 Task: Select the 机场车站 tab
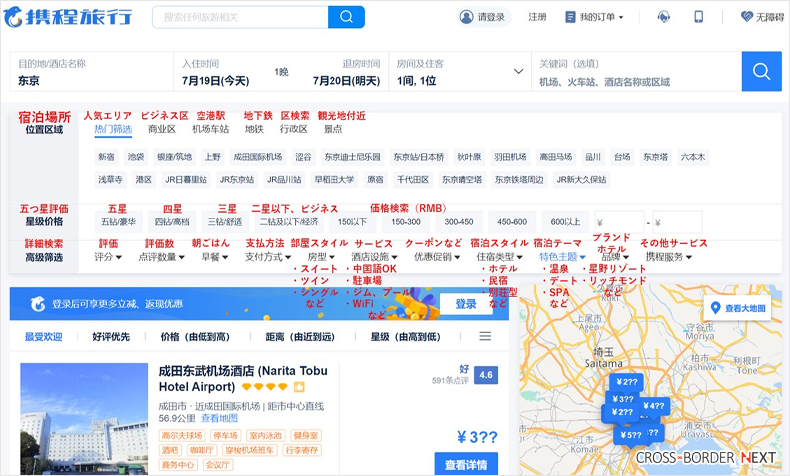(210, 129)
